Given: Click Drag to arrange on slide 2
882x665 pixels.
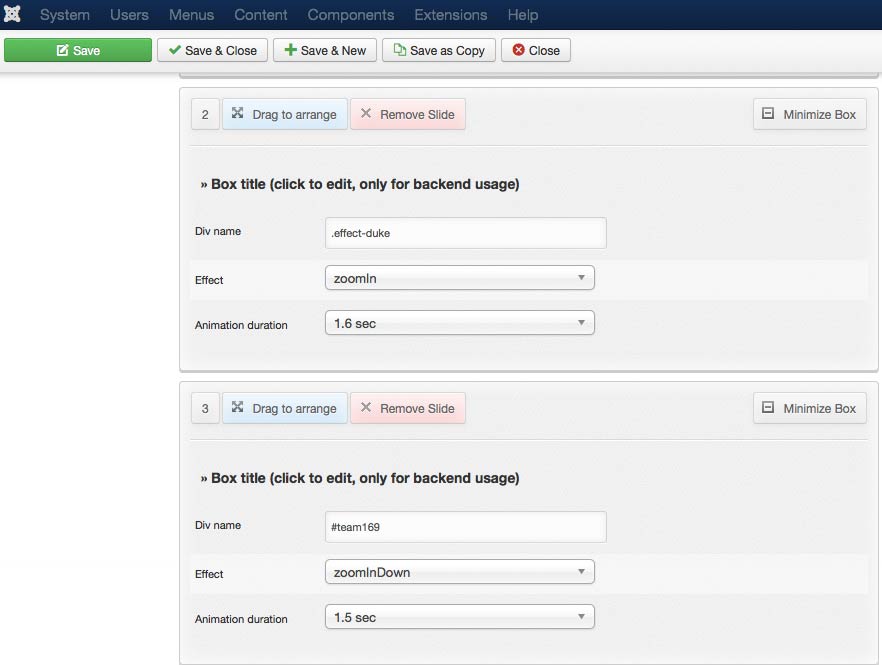Looking at the screenshot, I should click(x=285, y=114).
